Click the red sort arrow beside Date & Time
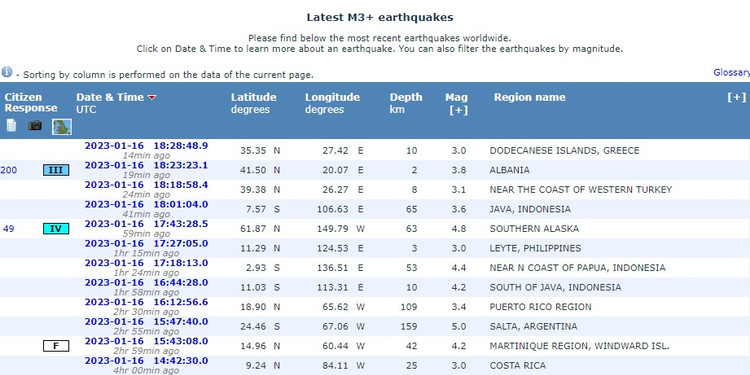This screenshot has width=750, height=375. click(x=152, y=98)
